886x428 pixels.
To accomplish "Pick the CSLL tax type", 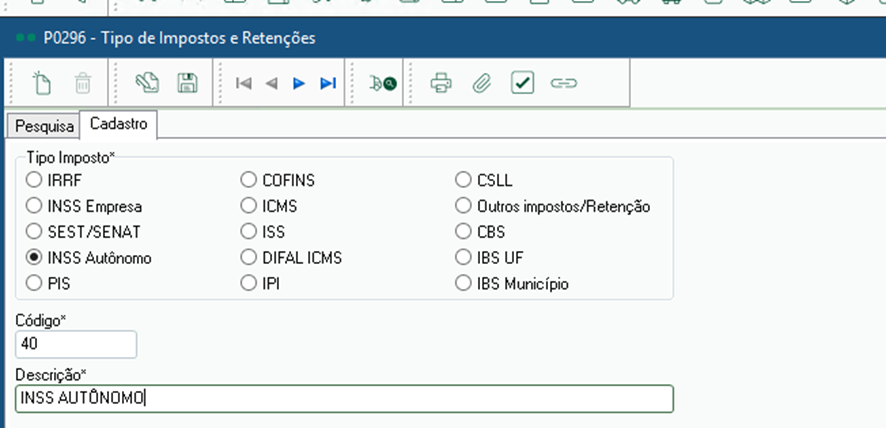I will pos(463,180).
